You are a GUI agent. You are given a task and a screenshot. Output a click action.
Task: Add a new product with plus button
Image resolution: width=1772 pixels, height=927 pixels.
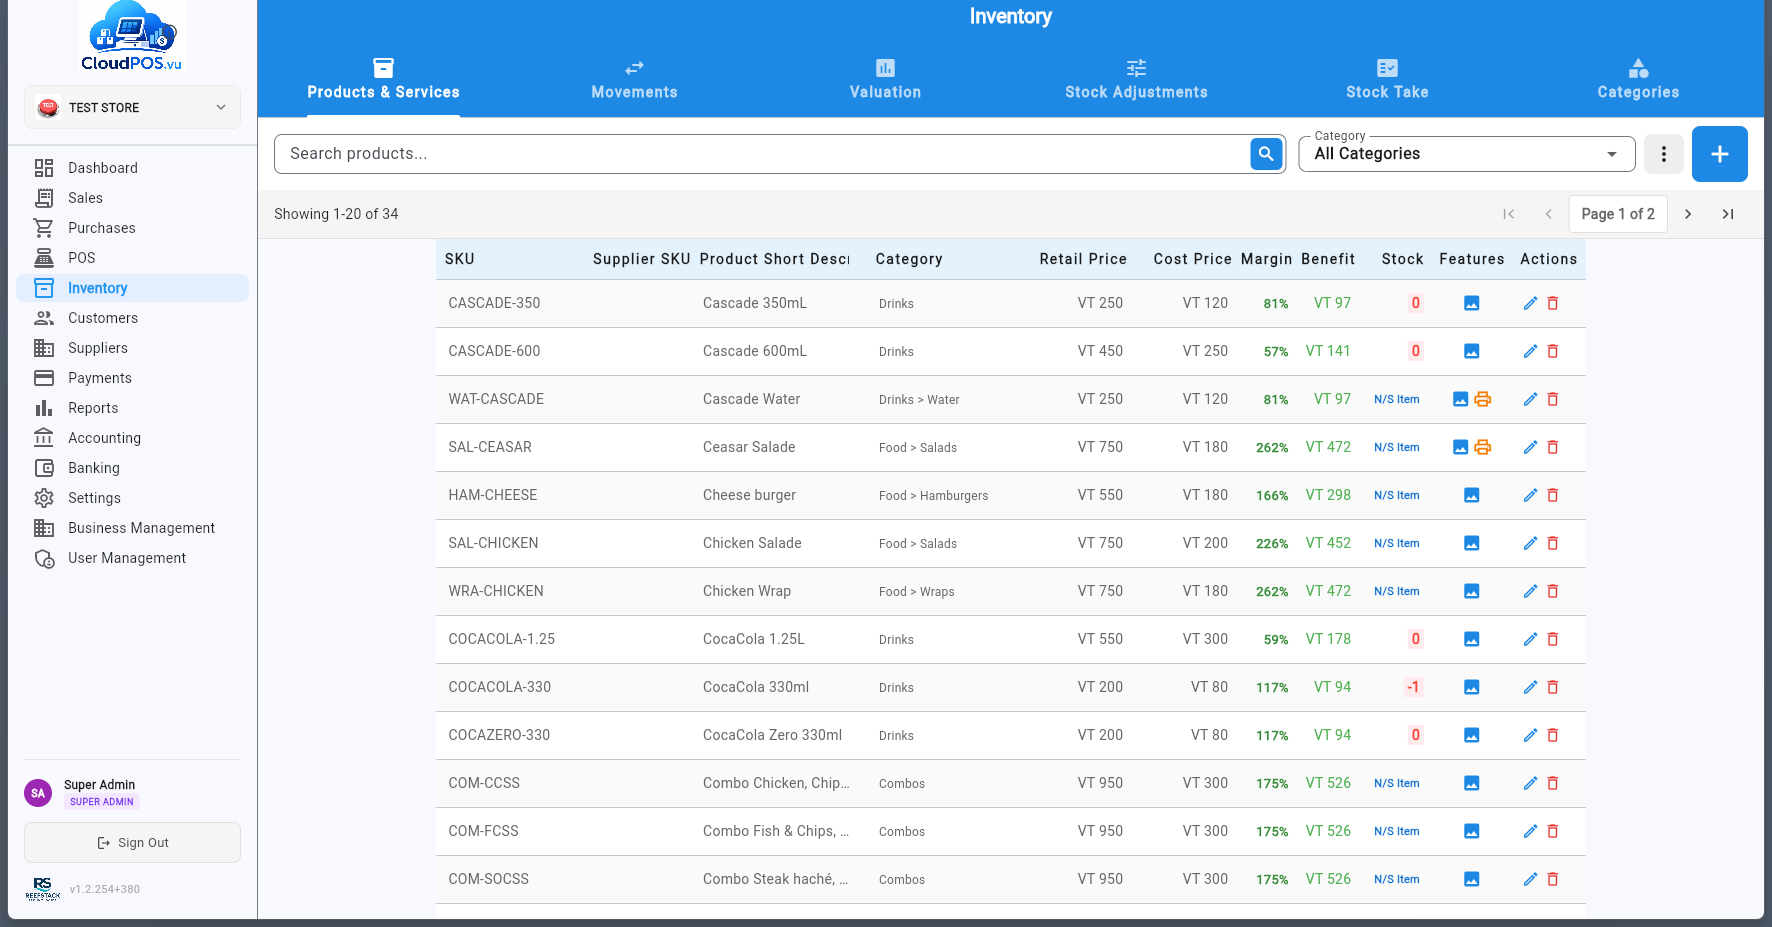tap(1719, 154)
